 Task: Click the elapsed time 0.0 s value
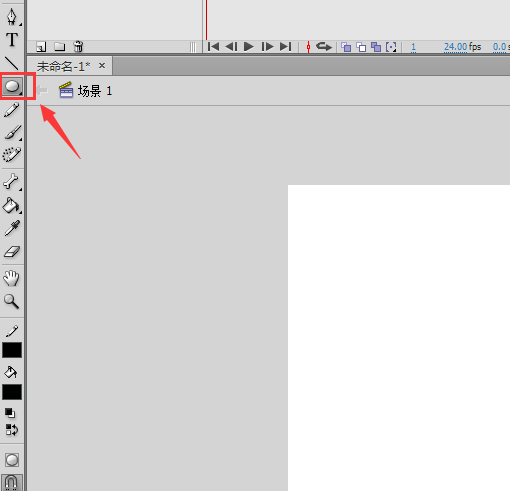pyautogui.click(x=501, y=47)
